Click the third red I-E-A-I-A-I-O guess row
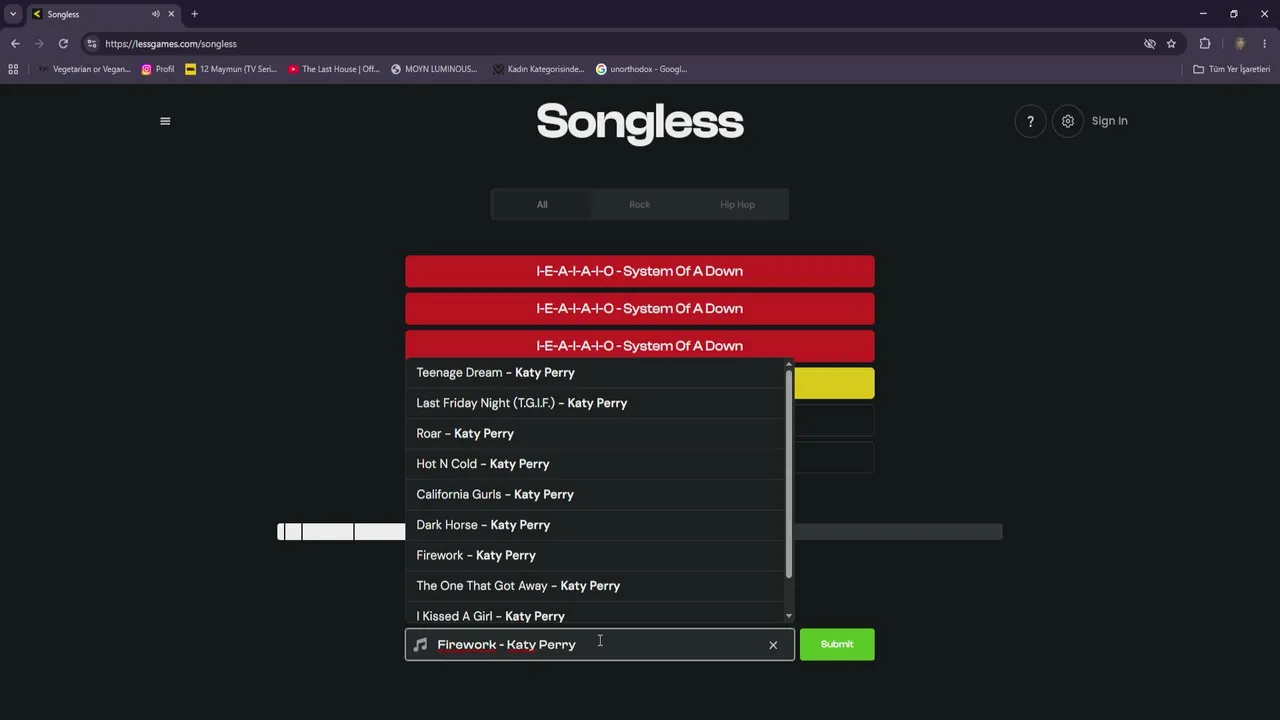The height and width of the screenshot is (720, 1280). click(640, 345)
